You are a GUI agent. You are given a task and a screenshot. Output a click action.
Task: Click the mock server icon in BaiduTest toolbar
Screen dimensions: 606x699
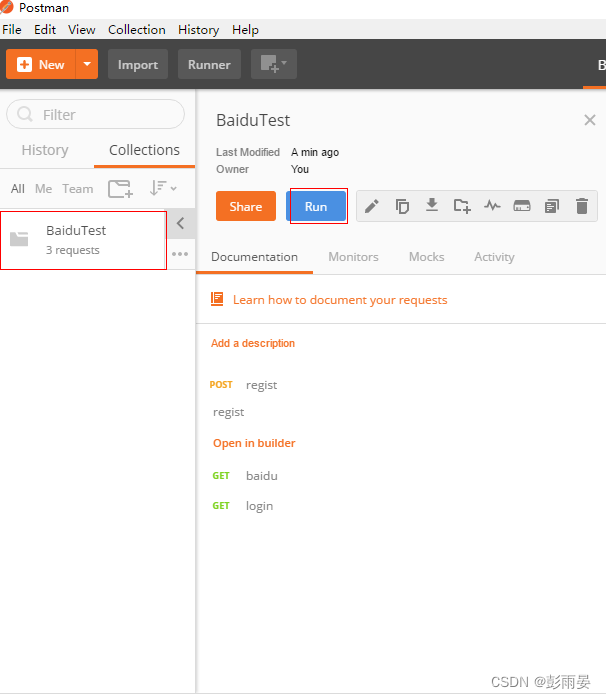click(x=522, y=206)
